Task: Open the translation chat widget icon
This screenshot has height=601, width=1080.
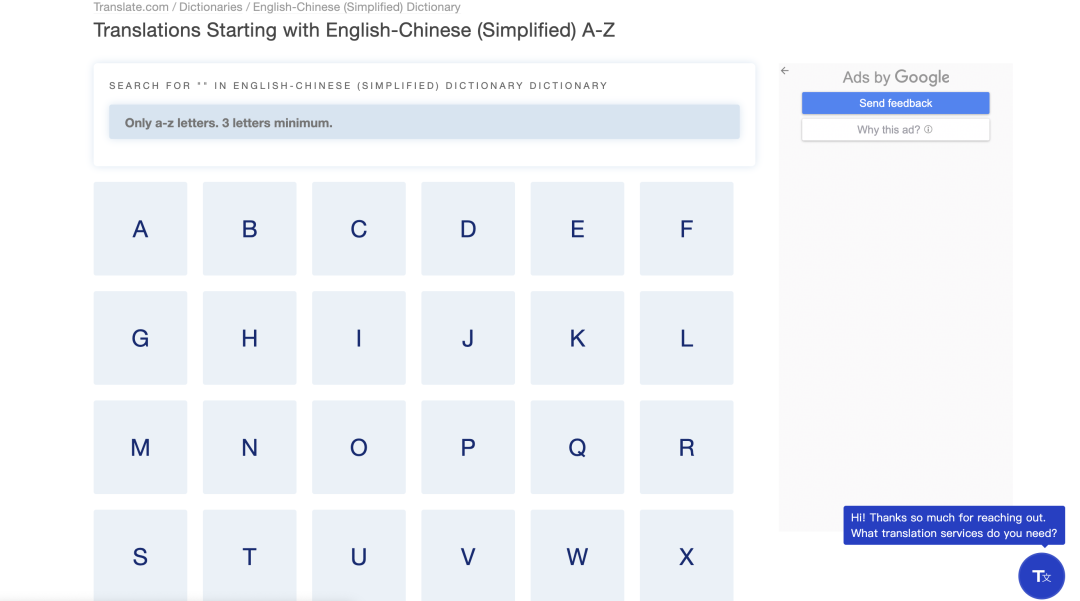Action: click(1041, 576)
